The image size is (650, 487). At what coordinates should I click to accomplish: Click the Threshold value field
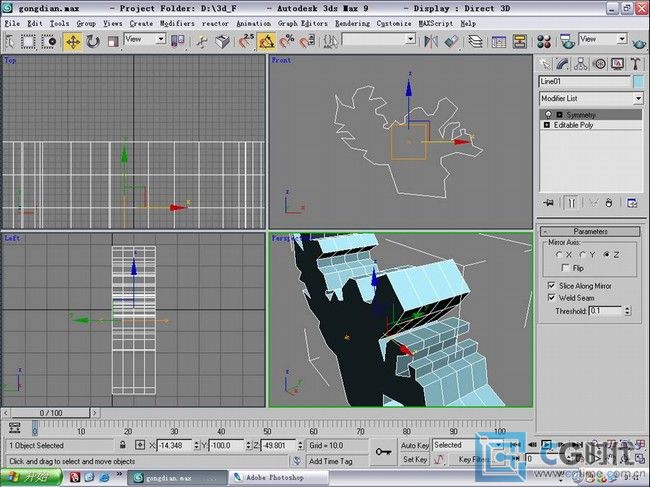tap(606, 310)
